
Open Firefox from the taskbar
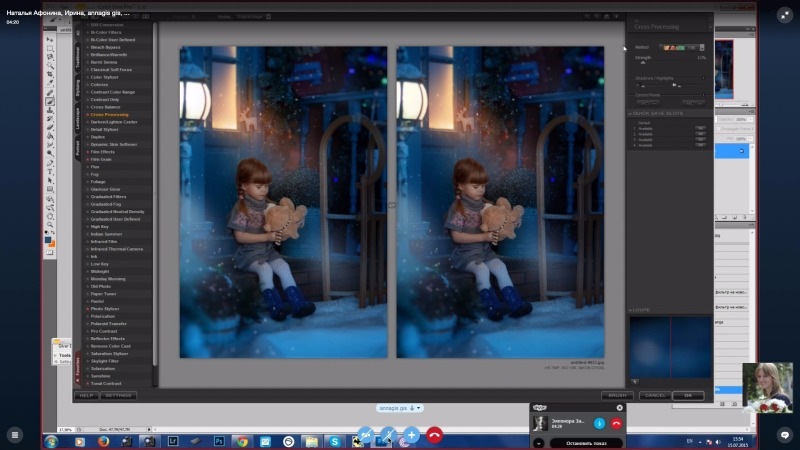tap(103, 441)
